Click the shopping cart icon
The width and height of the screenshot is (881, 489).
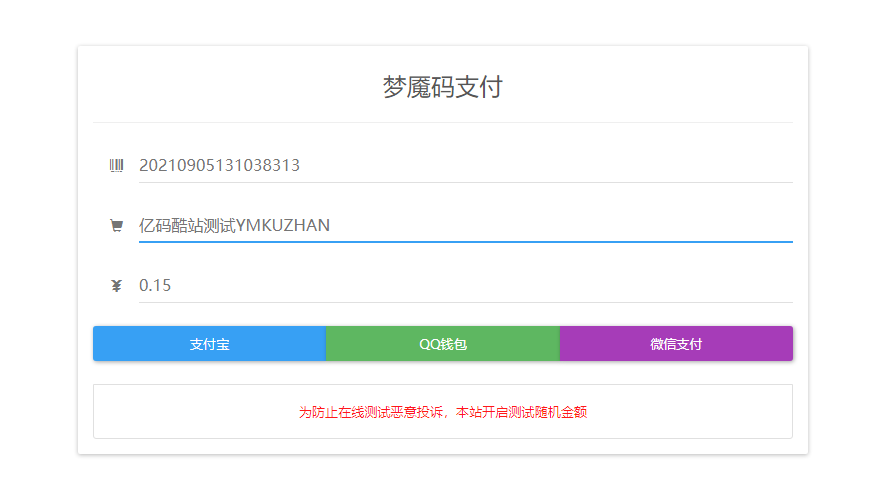point(116,226)
